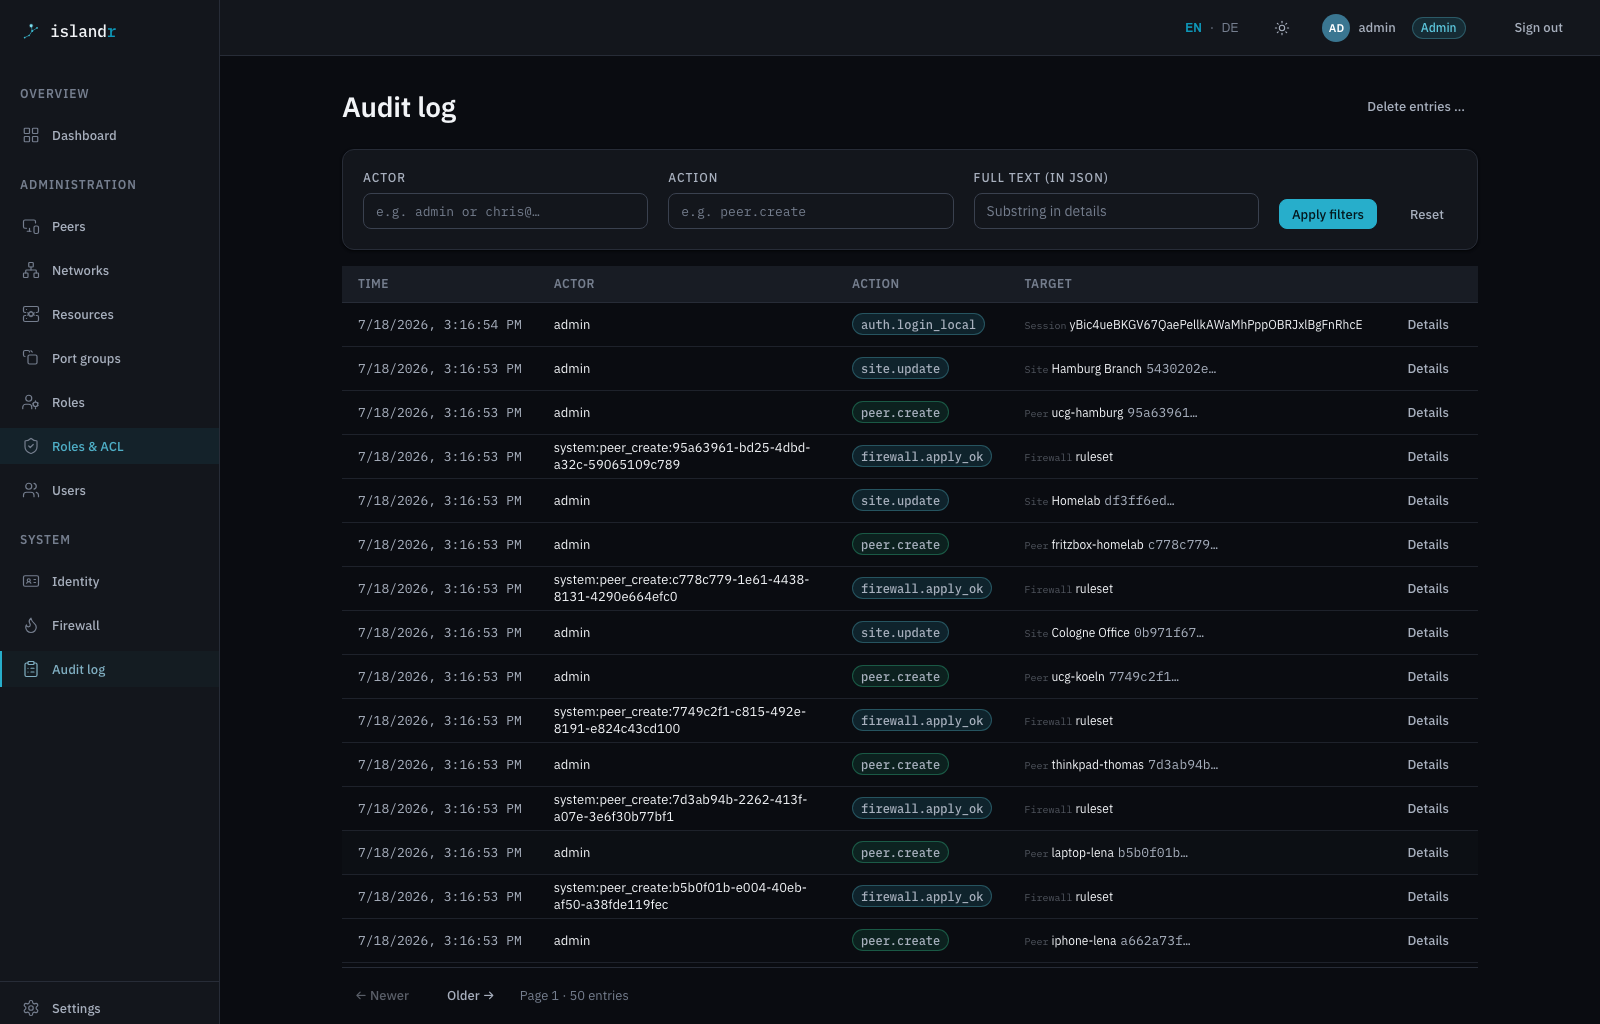Open Details for thinkpad-thomas peer.create
The height and width of the screenshot is (1024, 1600).
pyautogui.click(x=1428, y=765)
